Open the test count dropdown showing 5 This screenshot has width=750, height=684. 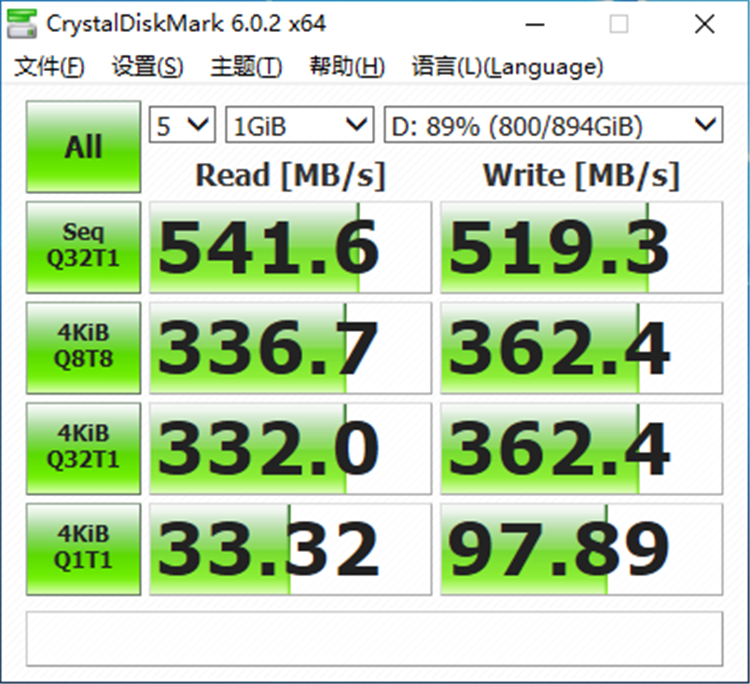click(x=182, y=125)
